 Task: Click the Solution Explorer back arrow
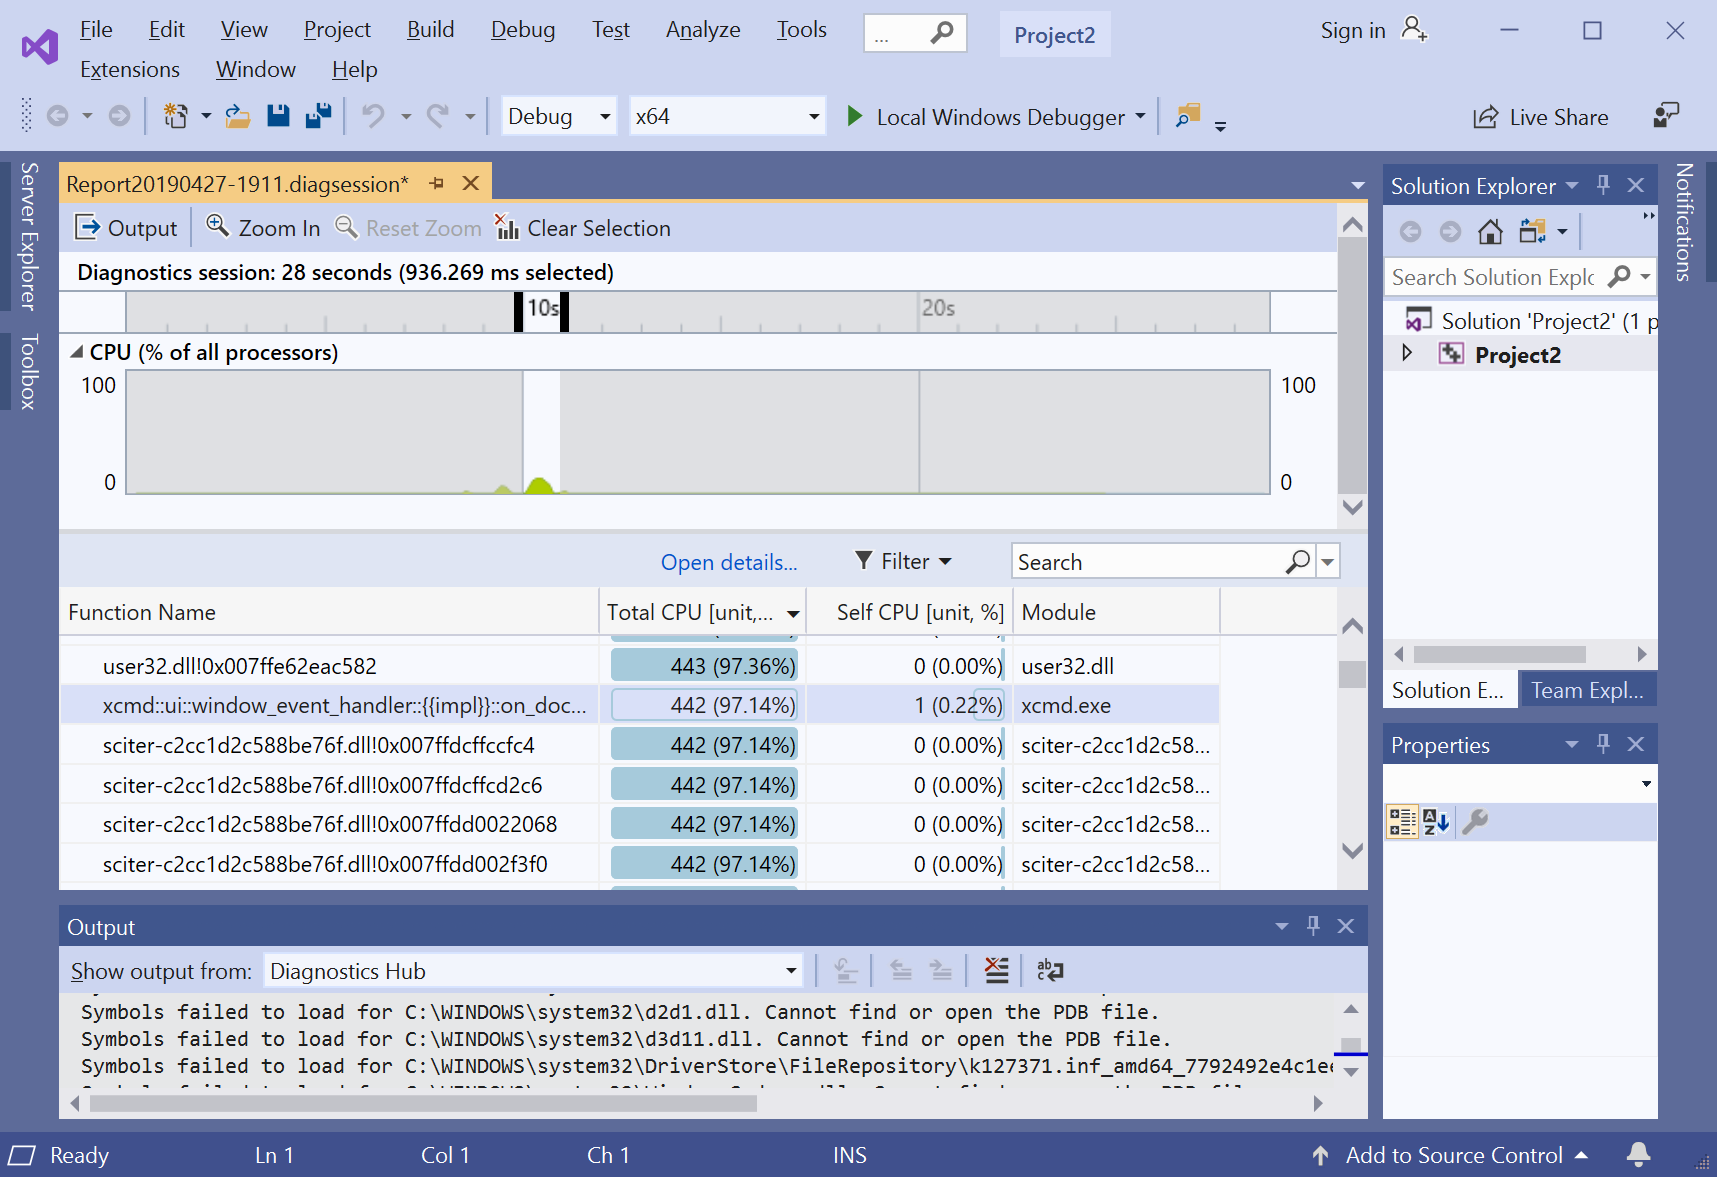(1410, 232)
